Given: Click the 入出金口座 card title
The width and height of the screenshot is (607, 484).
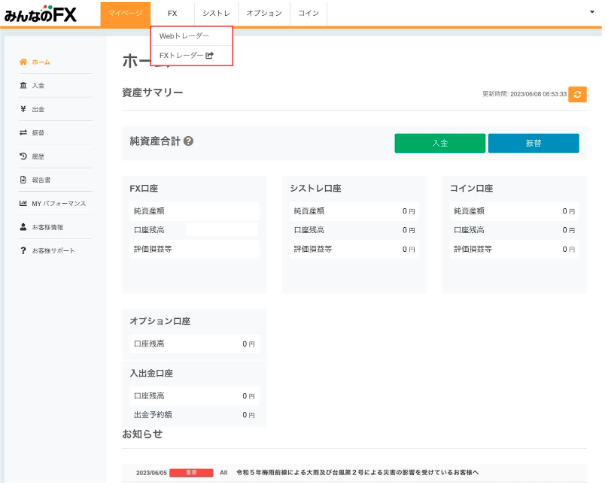Looking at the screenshot, I should (x=151, y=374).
